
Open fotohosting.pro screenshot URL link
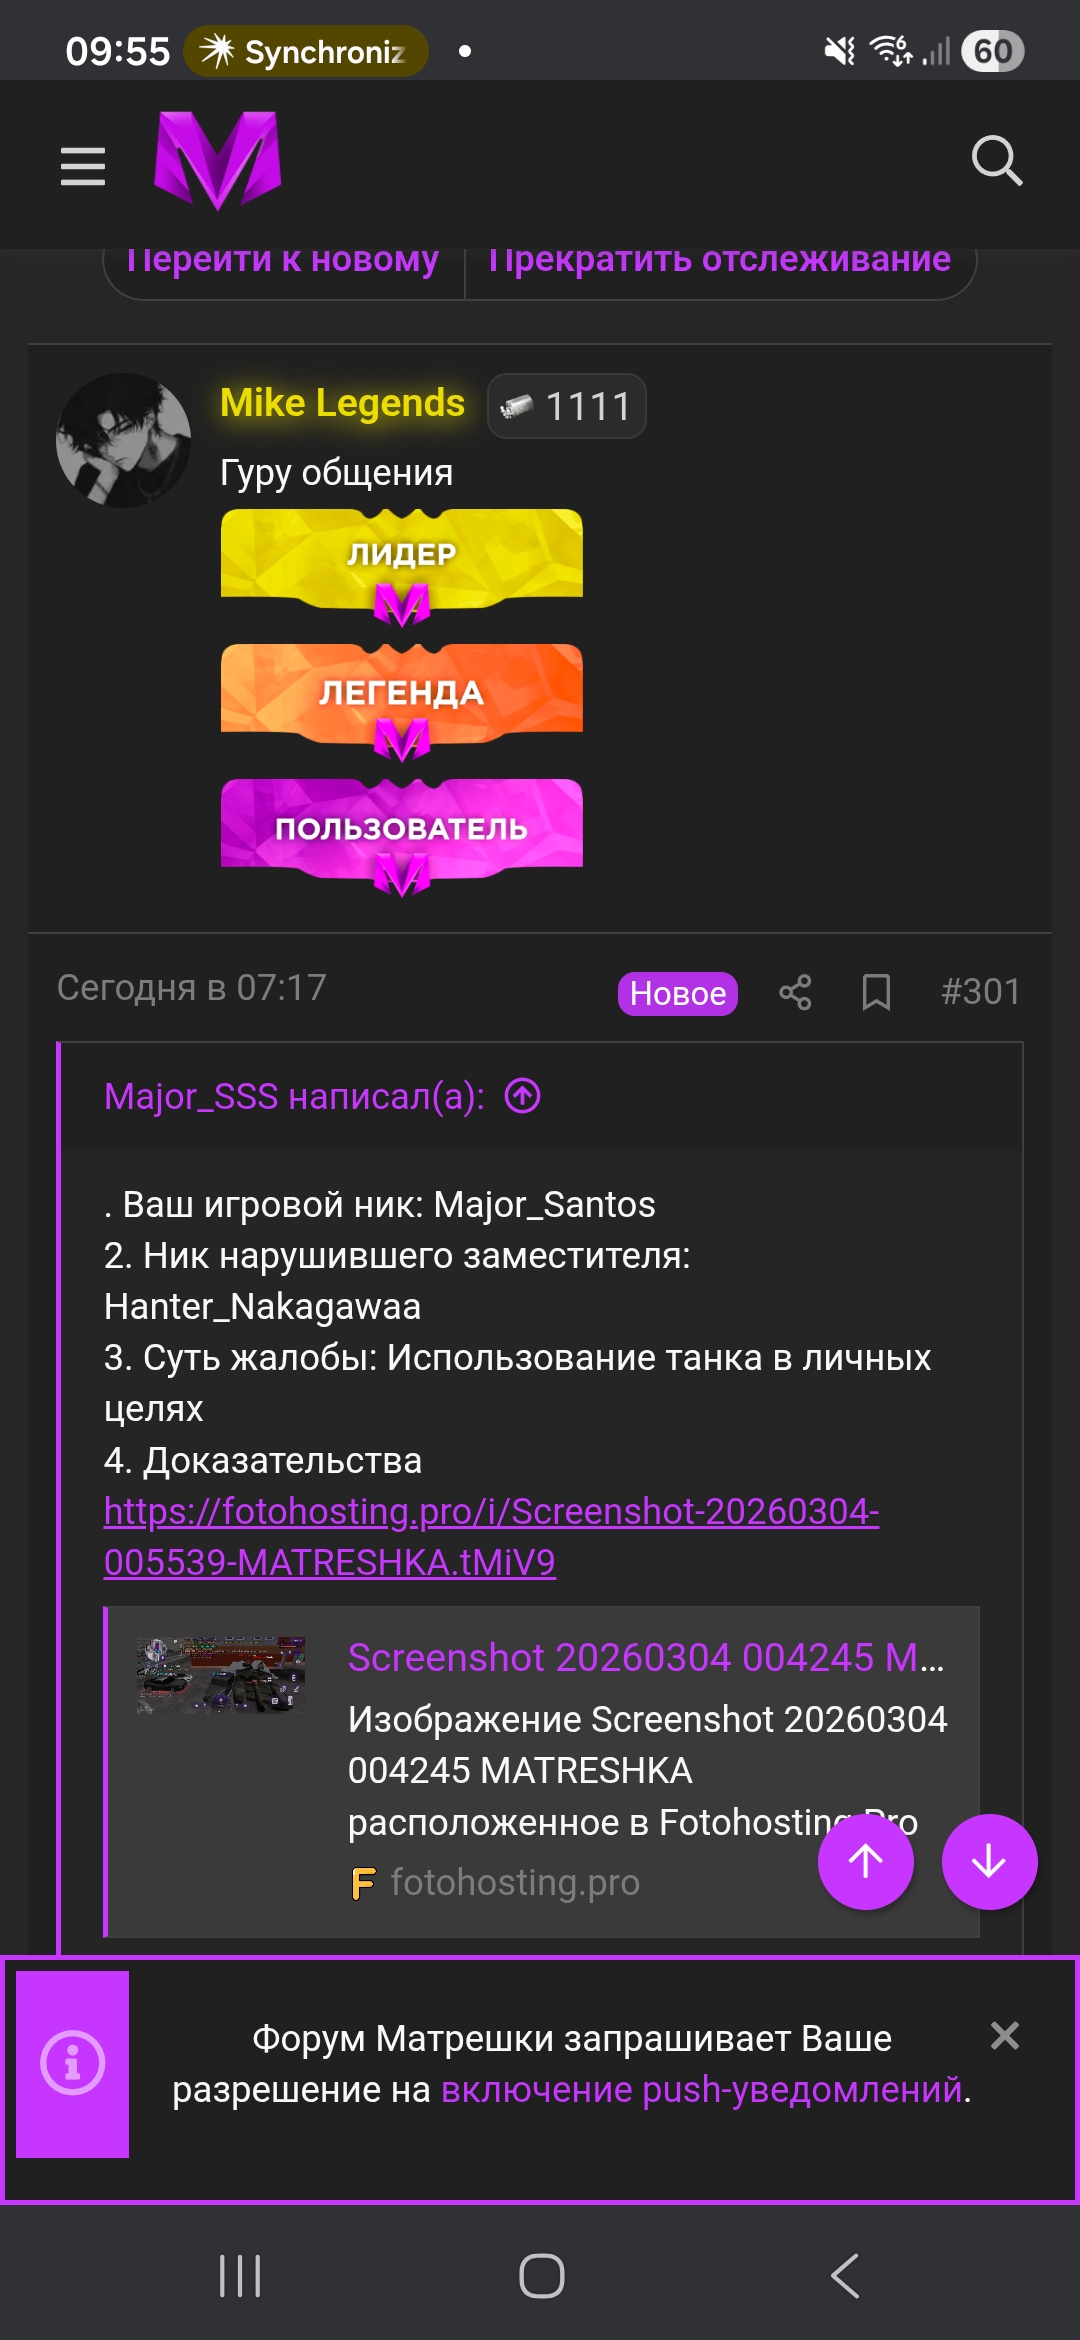click(491, 1537)
